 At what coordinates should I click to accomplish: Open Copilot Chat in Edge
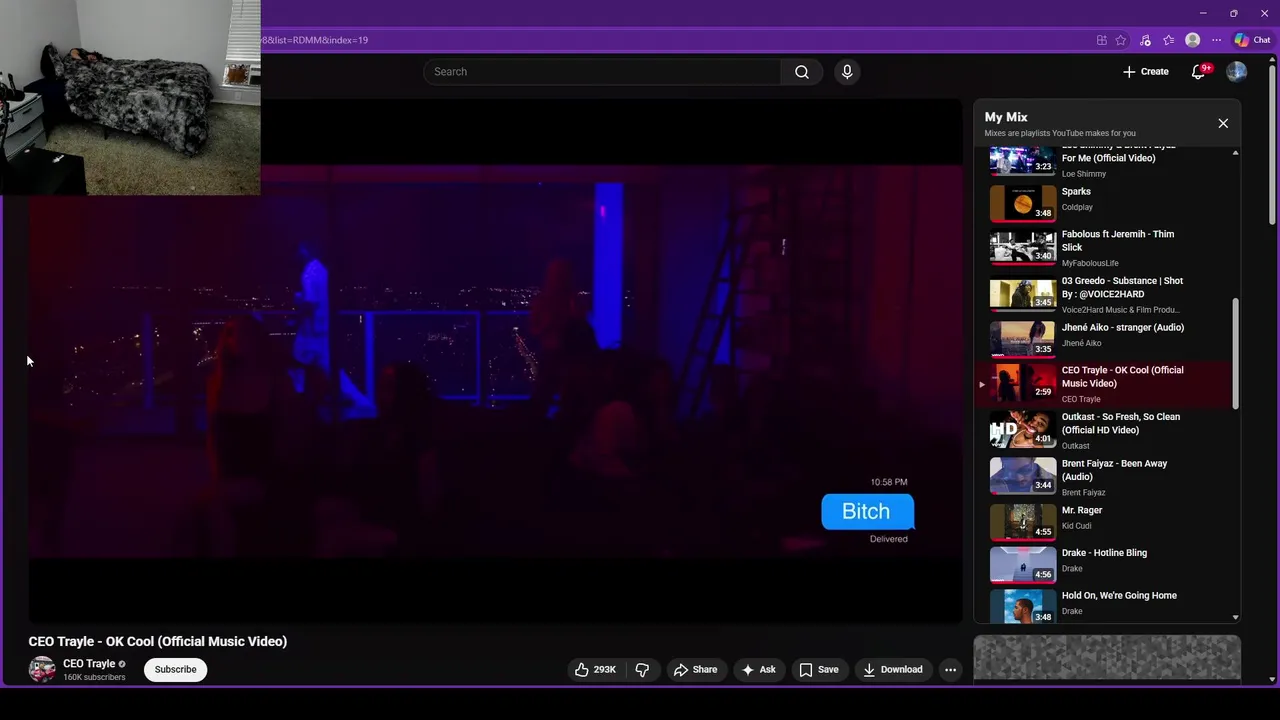pos(1252,40)
